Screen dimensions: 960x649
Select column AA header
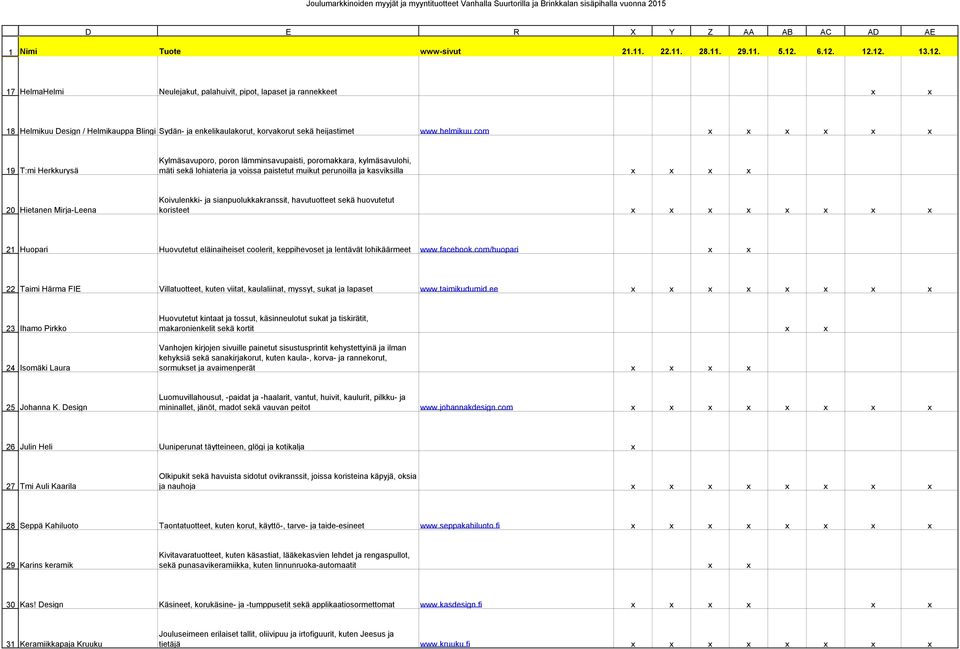coord(748,31)
